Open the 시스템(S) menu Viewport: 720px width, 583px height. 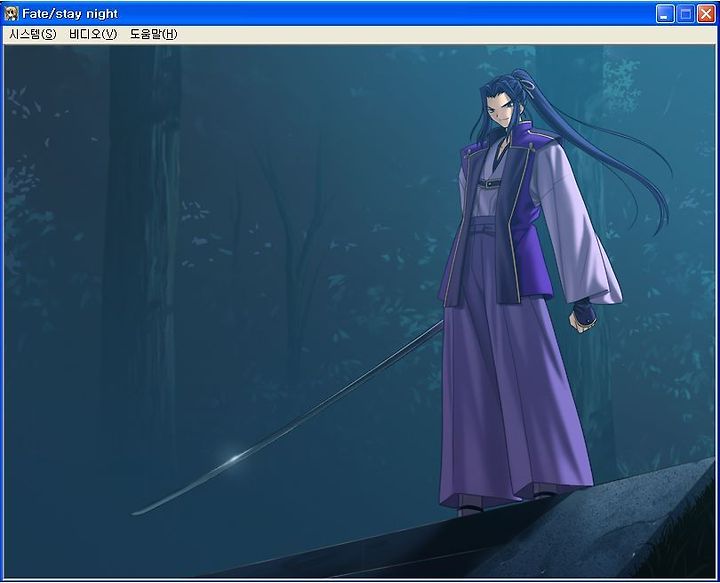tap(32, 34)
